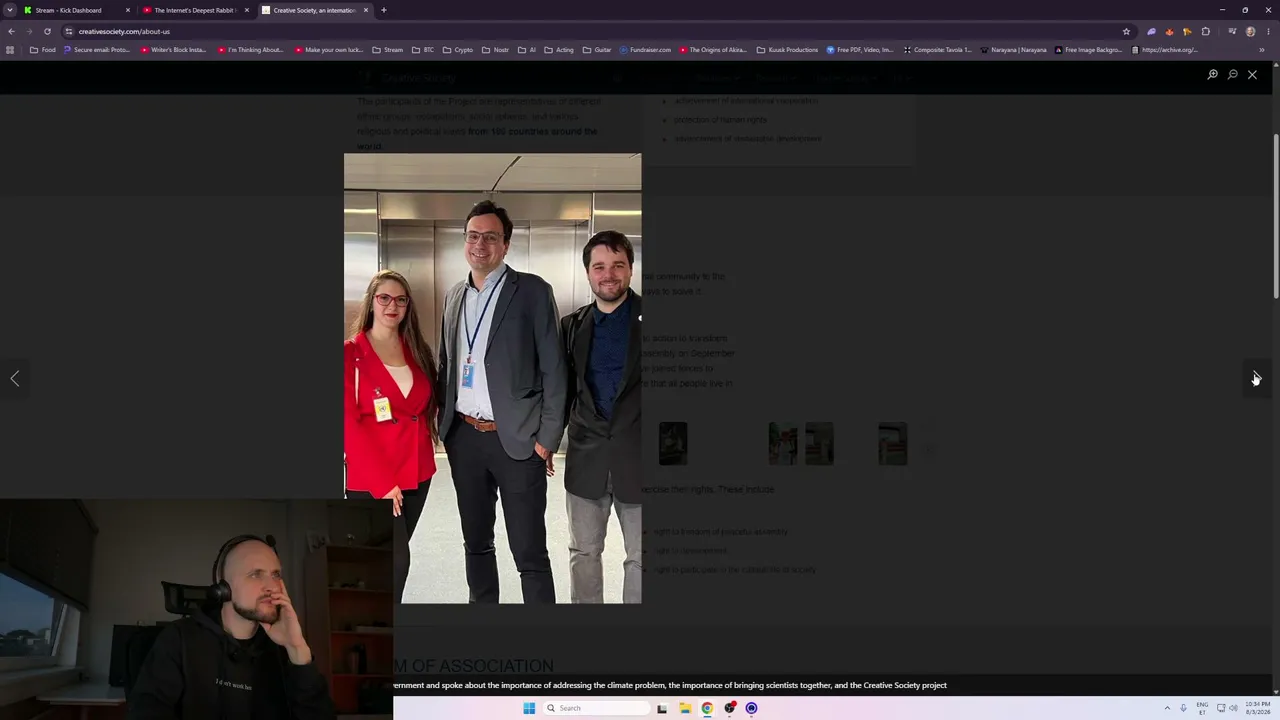The height and width of the screenshot is (720, 1280).
Task: Open the Windows Start menu
Action: pyautogui.click(x=529, y=708)
